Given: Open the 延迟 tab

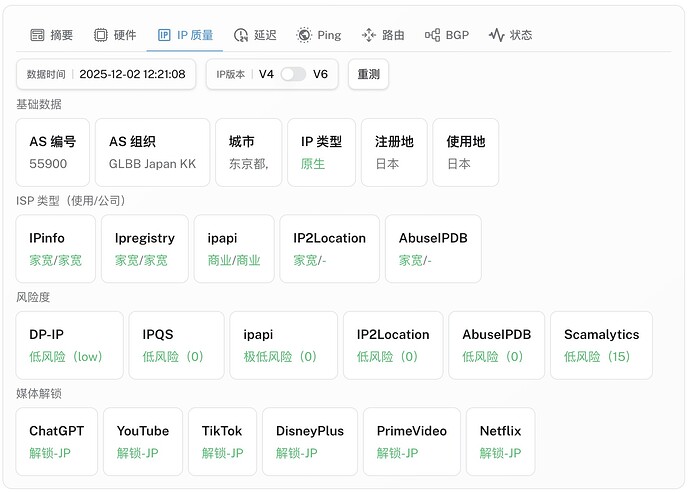Looking at the screenshot, I should 256,35.
